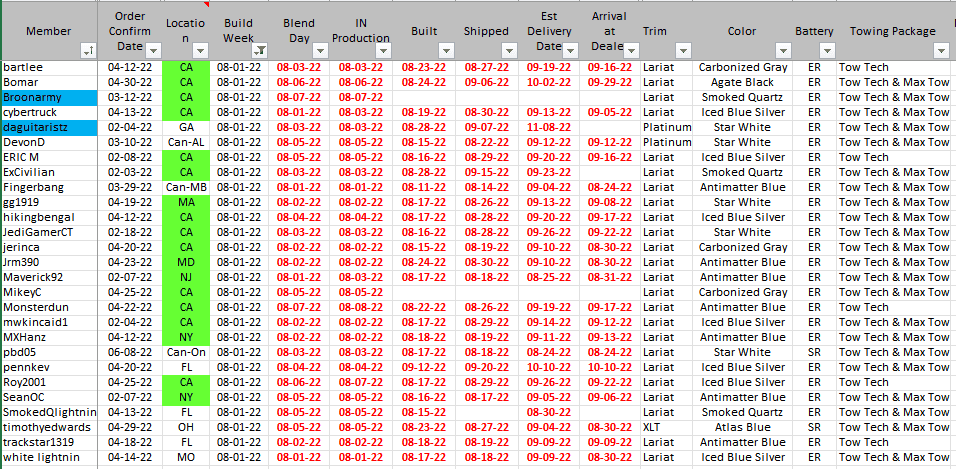Open the active Build Week filter button
The height and width of the screenshot is (469, 956).
coord(259,50)
